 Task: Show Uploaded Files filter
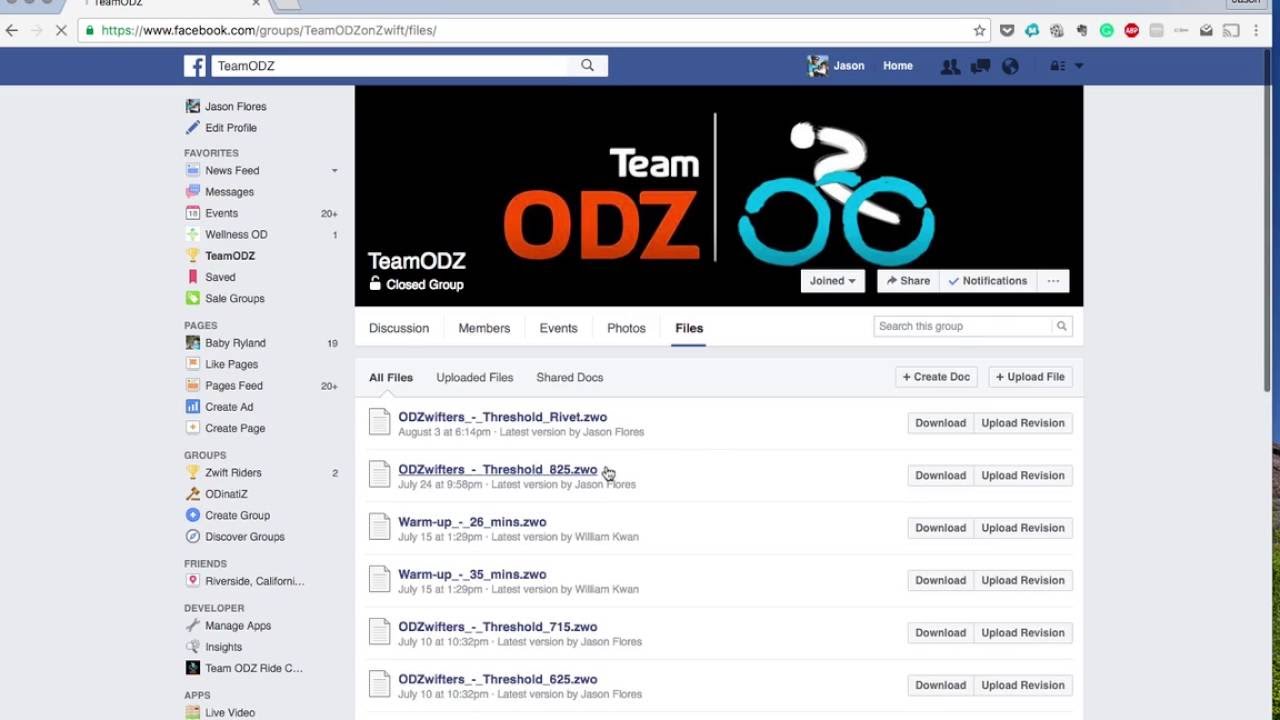(x=475, y=377)
